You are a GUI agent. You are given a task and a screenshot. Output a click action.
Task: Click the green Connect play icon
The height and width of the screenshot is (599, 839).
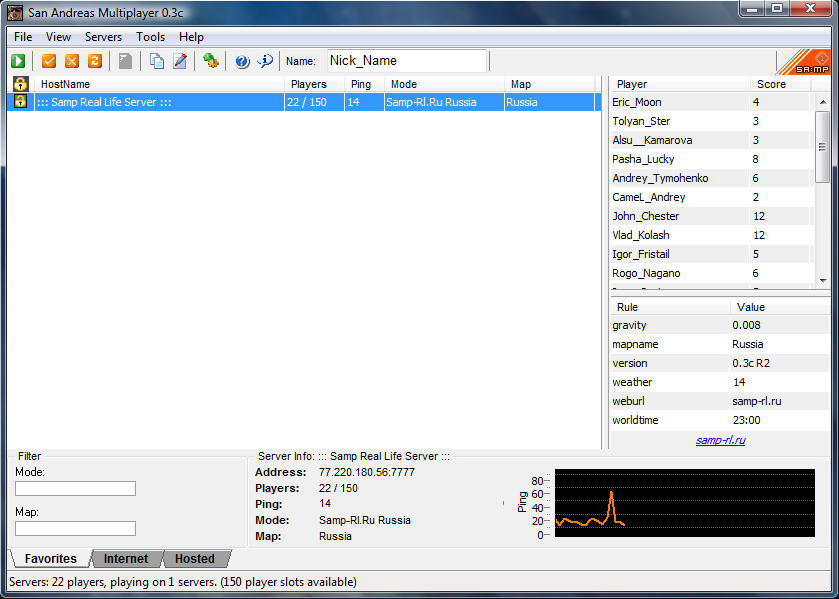click(18, 61)
